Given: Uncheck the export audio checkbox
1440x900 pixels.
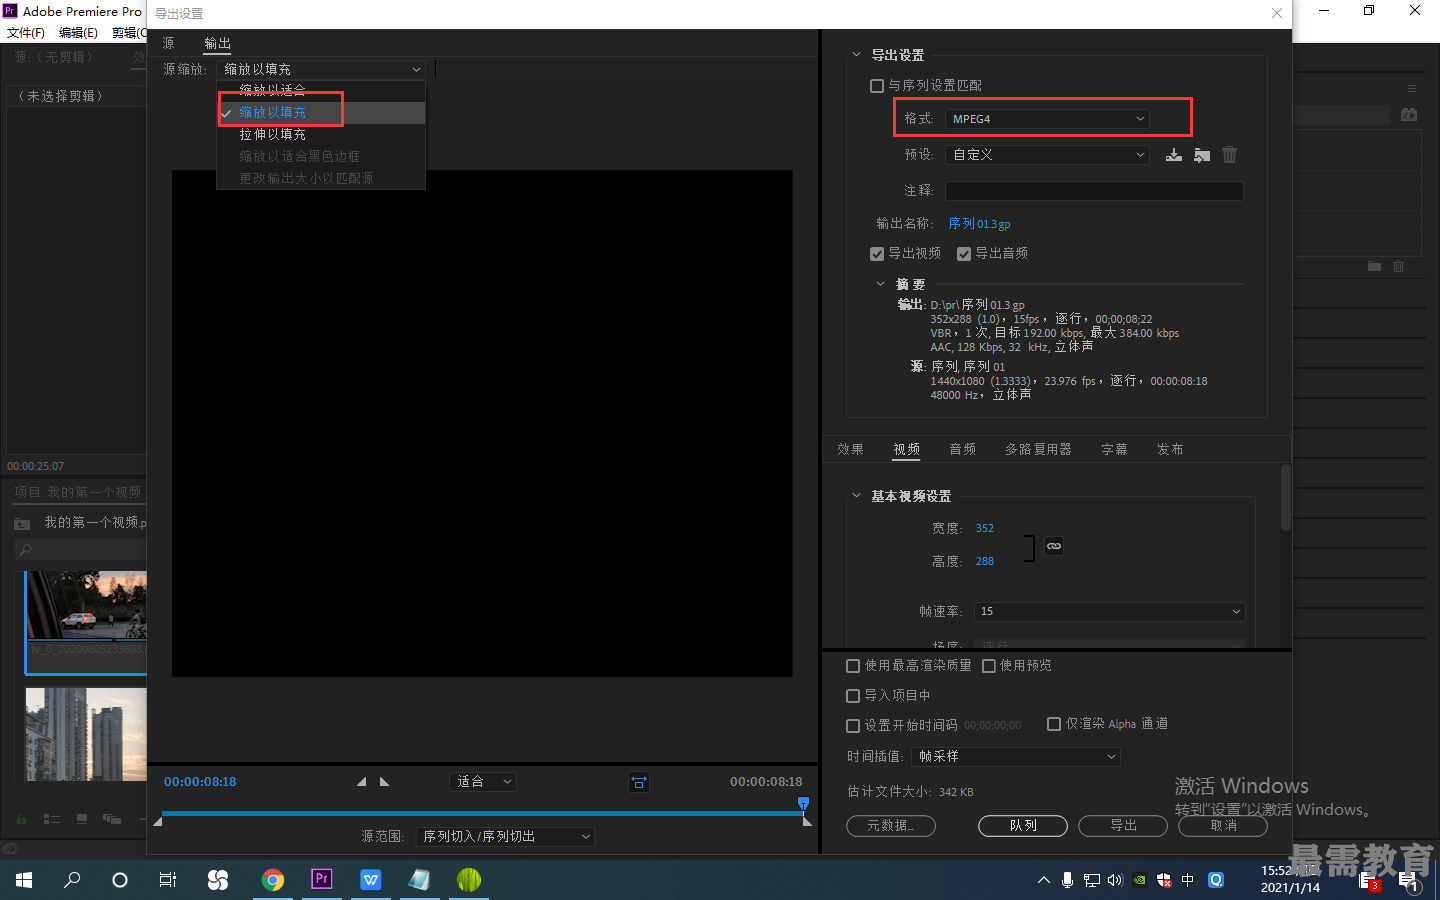Looking at the screenshot, I should [964, 254].
